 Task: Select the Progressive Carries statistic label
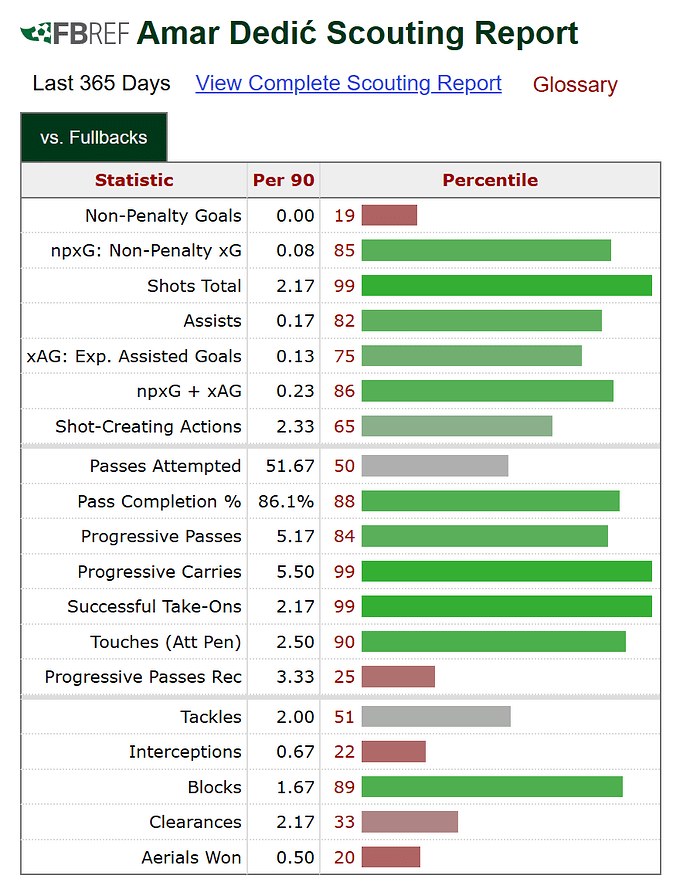point(160,572)
